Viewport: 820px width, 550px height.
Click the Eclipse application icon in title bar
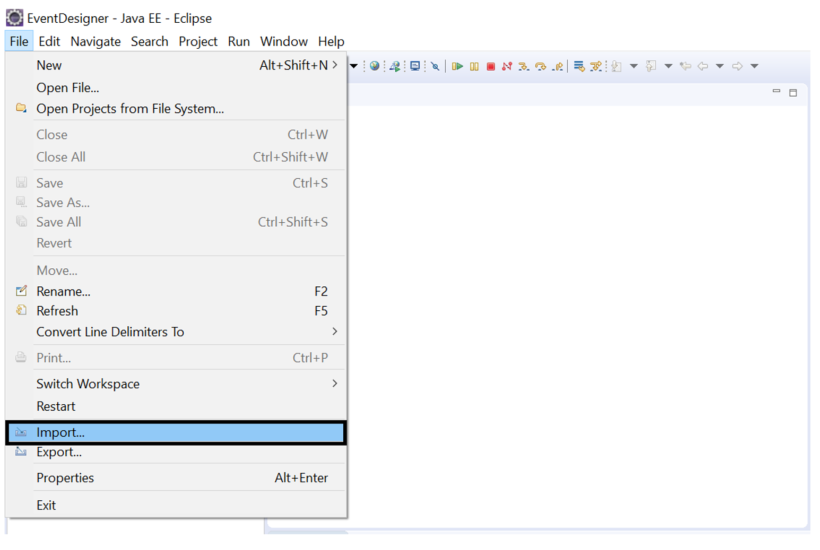[x=14, y=18]
